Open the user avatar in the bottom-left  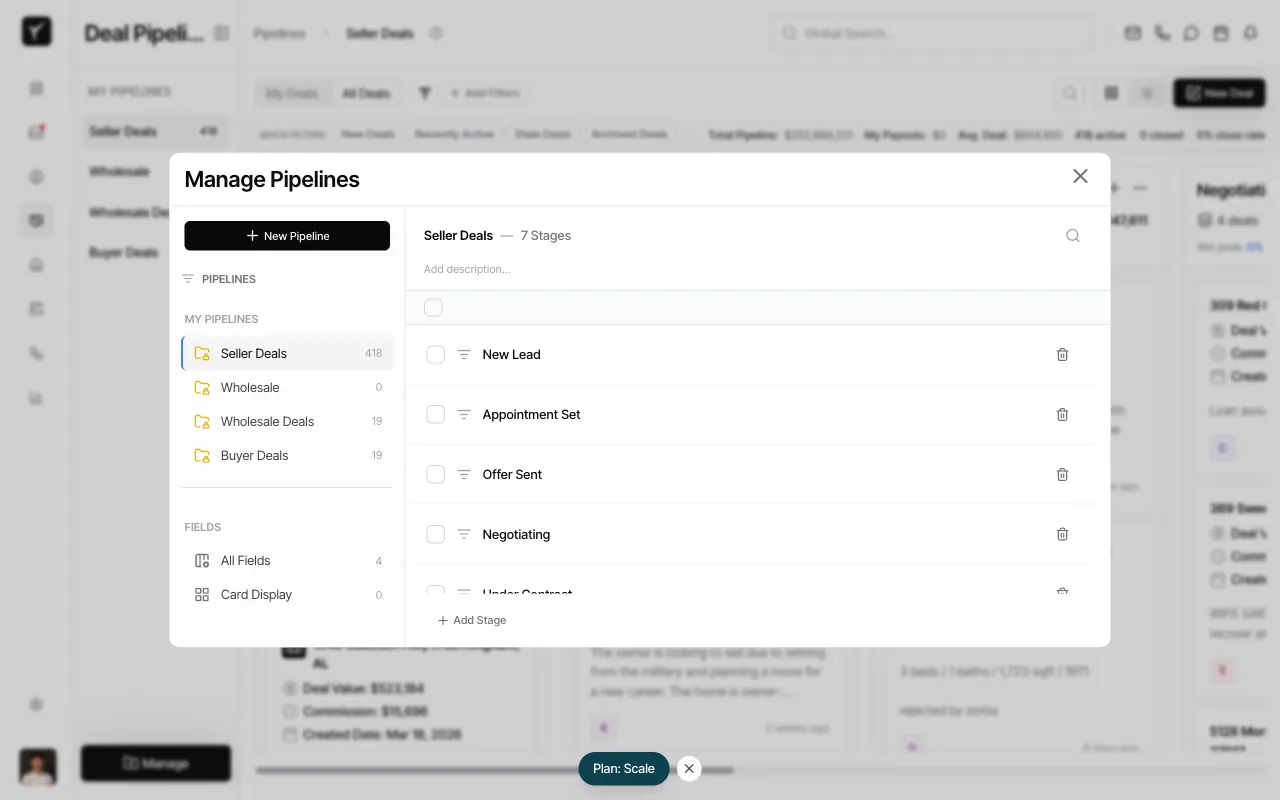tap(37, 767)
